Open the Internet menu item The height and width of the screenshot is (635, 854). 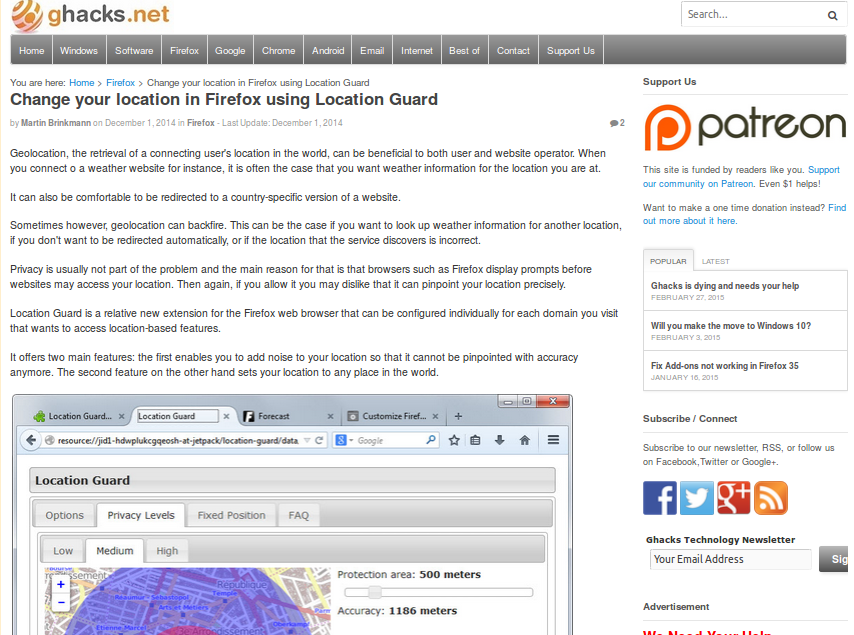tap(417, 50)
